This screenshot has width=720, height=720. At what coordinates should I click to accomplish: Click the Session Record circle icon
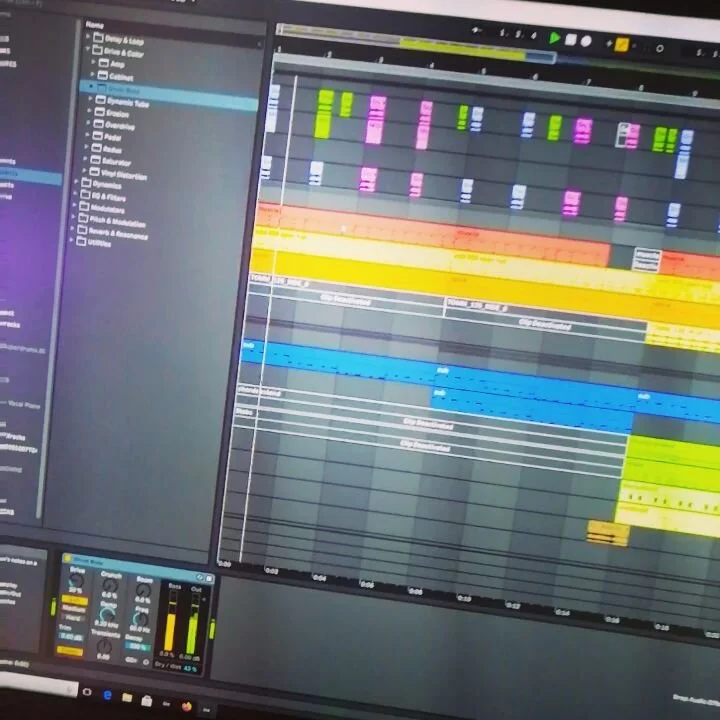point(659,48)
